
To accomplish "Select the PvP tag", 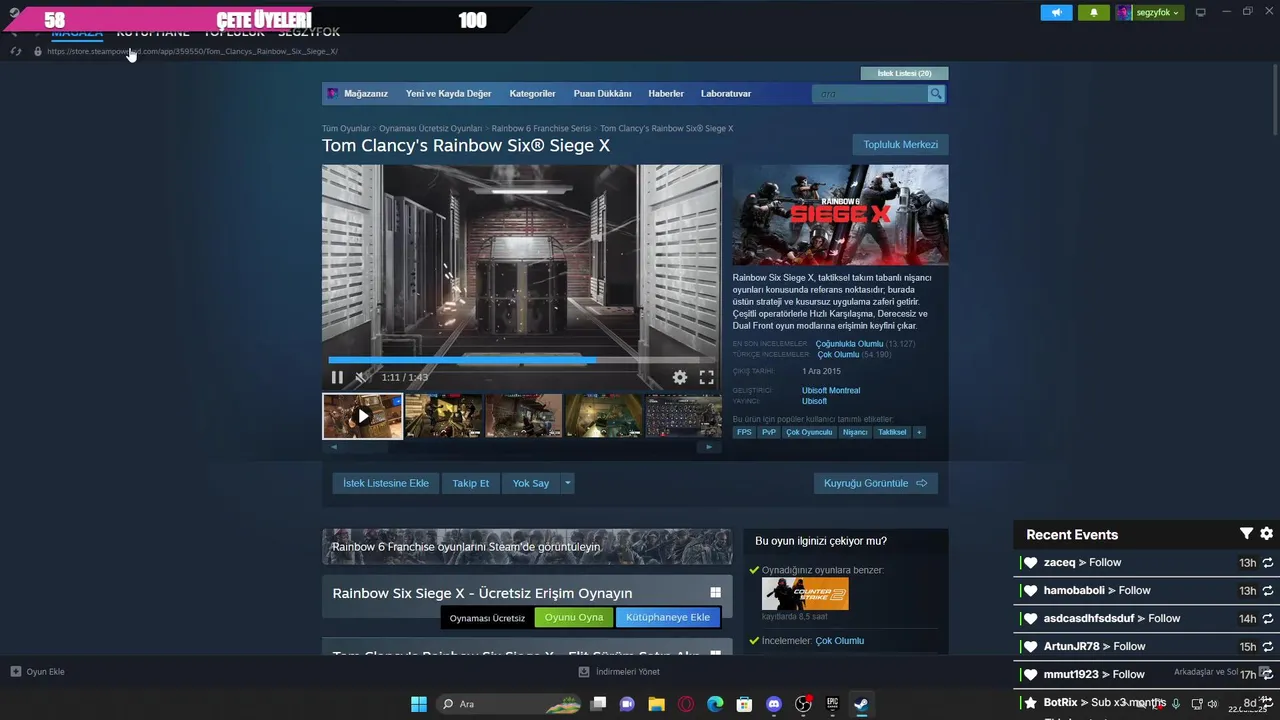I will (768, 433).
